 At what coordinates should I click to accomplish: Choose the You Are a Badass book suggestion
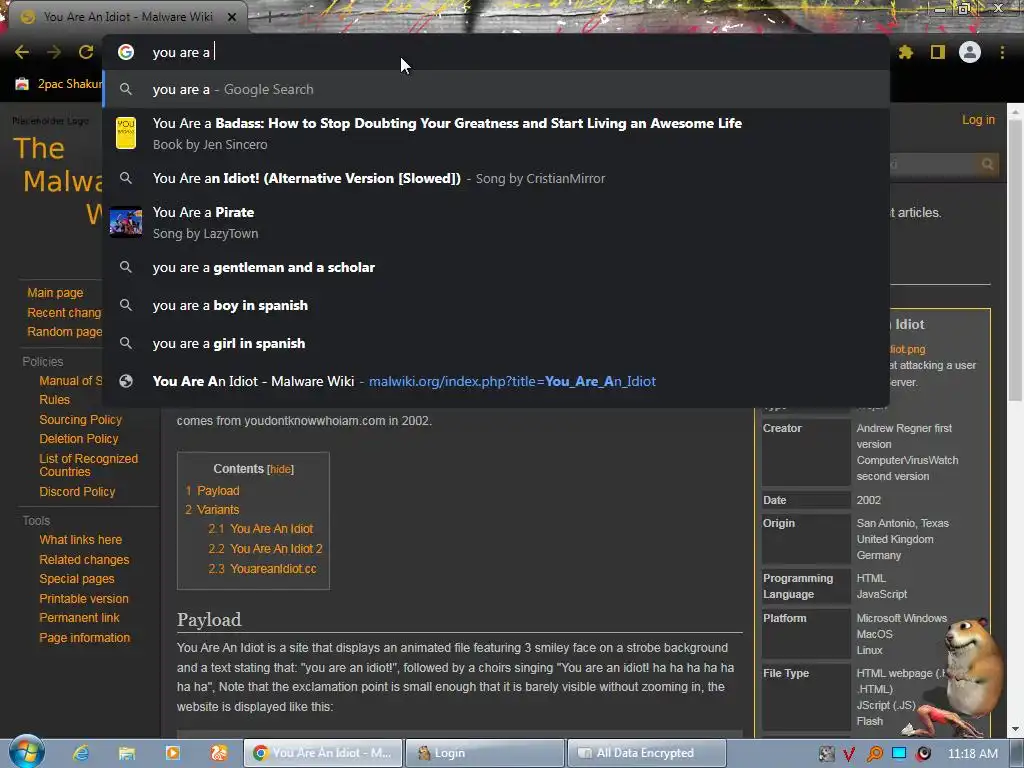(x=496, y=133)
